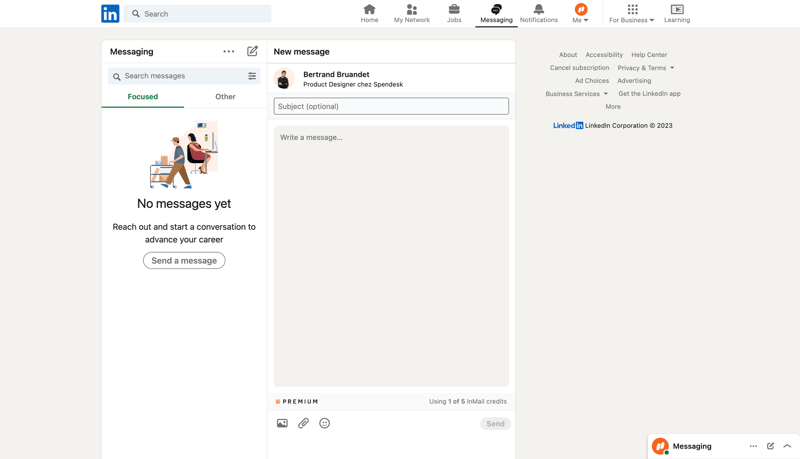Open the Jobs page
Screen dimensions: 800x459
point(454,14)
